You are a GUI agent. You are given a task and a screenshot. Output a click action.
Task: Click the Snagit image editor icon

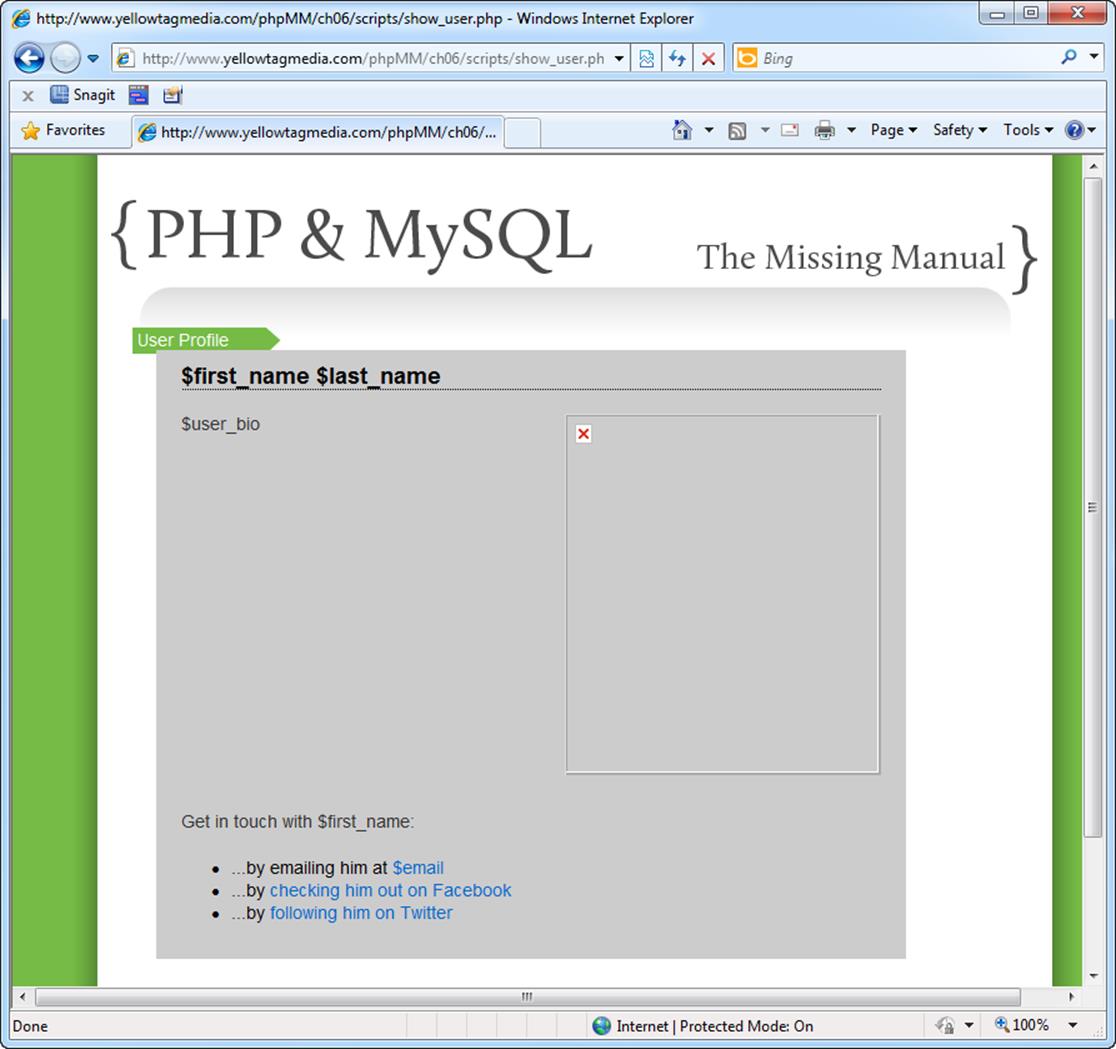coord(172,95)
